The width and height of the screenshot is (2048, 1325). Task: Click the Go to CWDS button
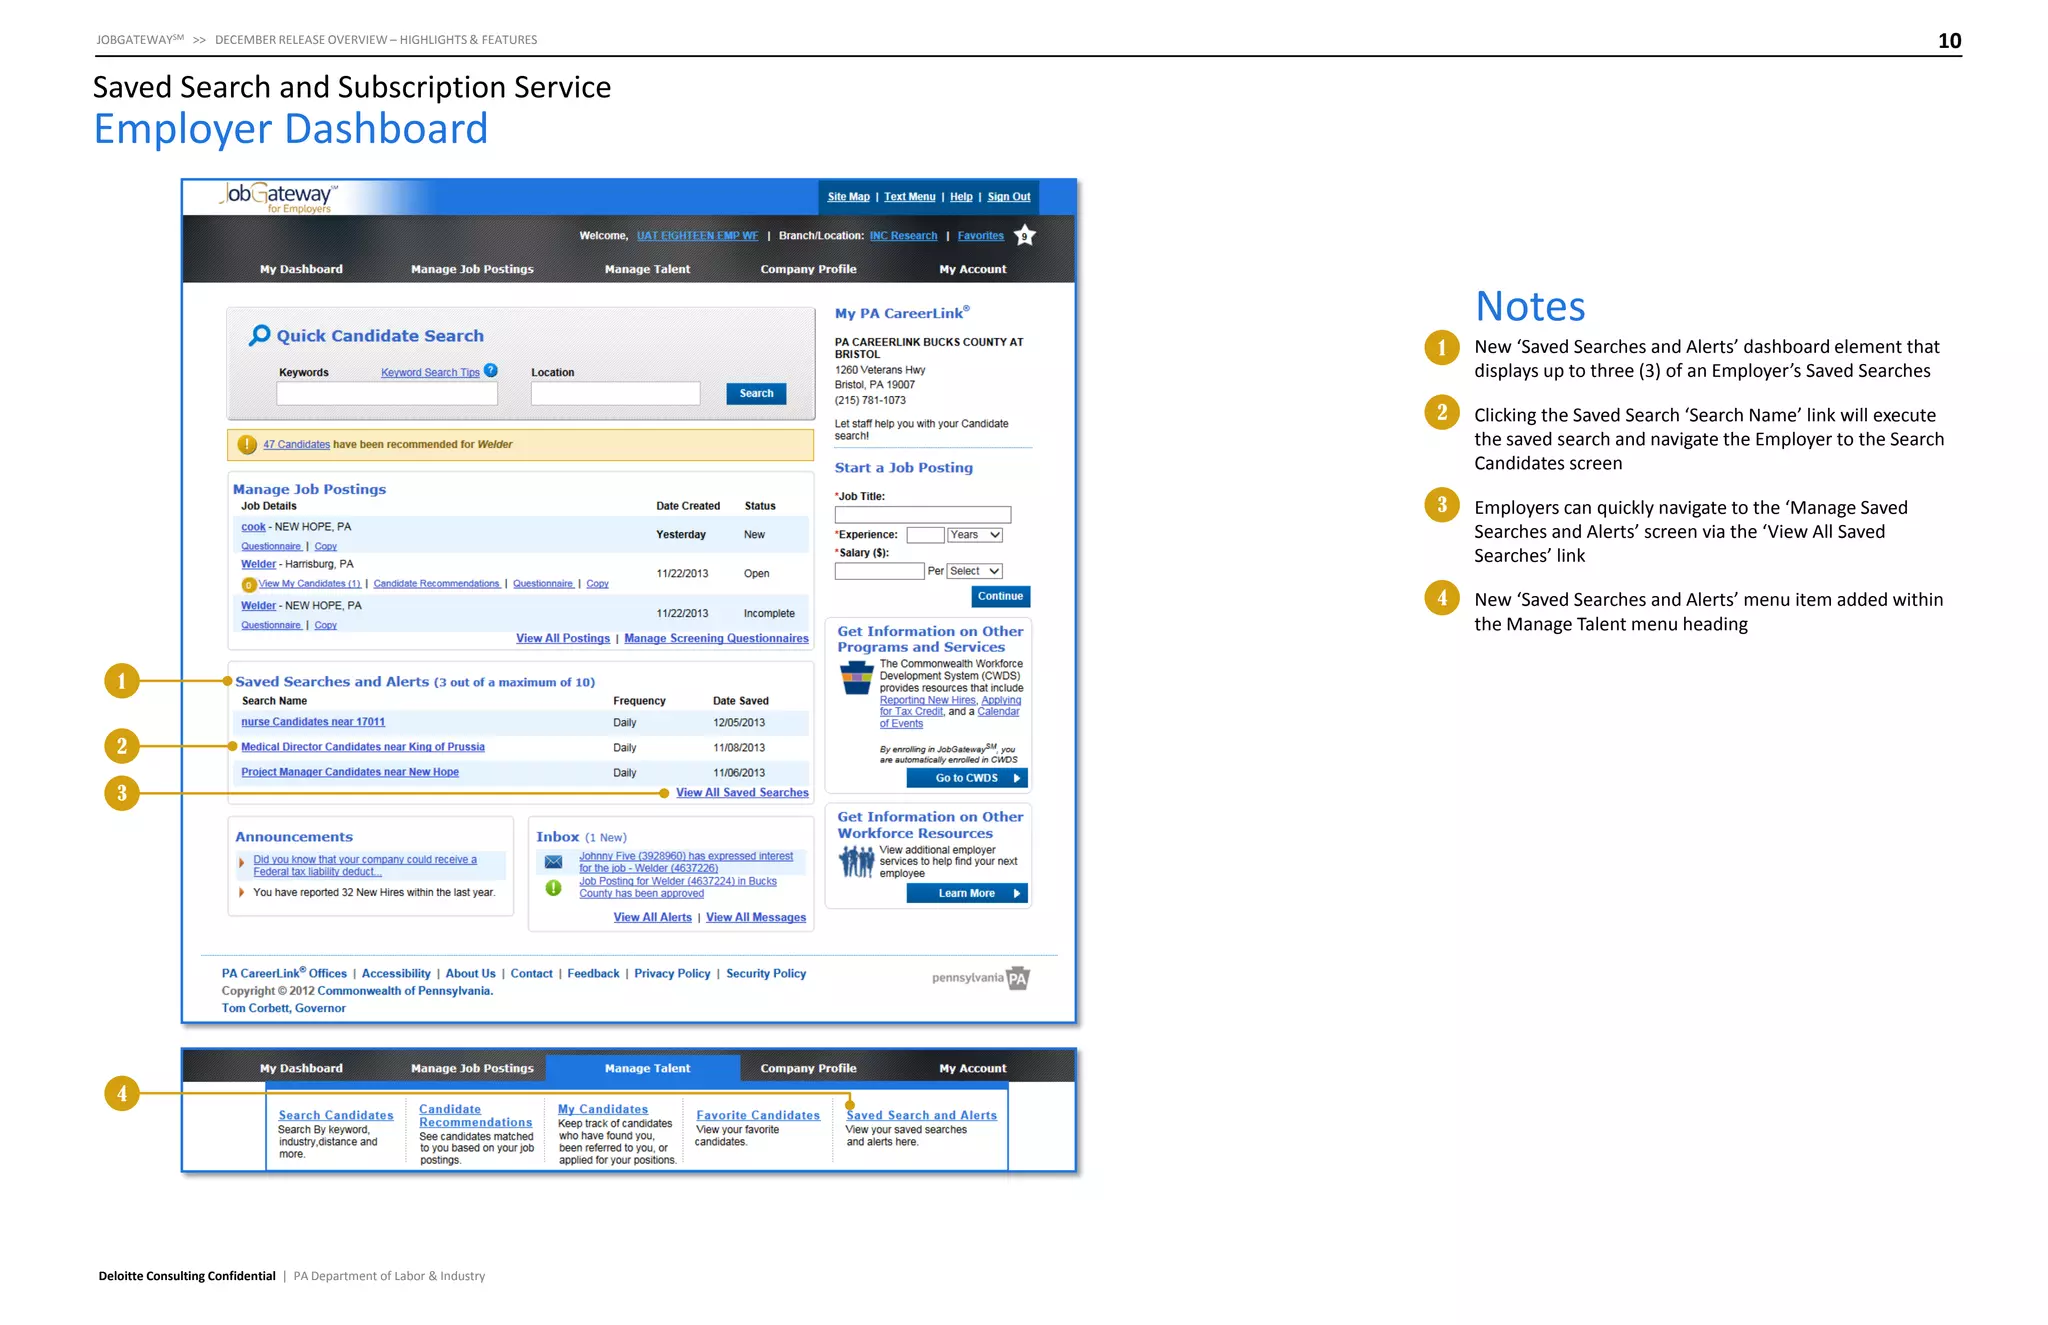pos(967,778)
